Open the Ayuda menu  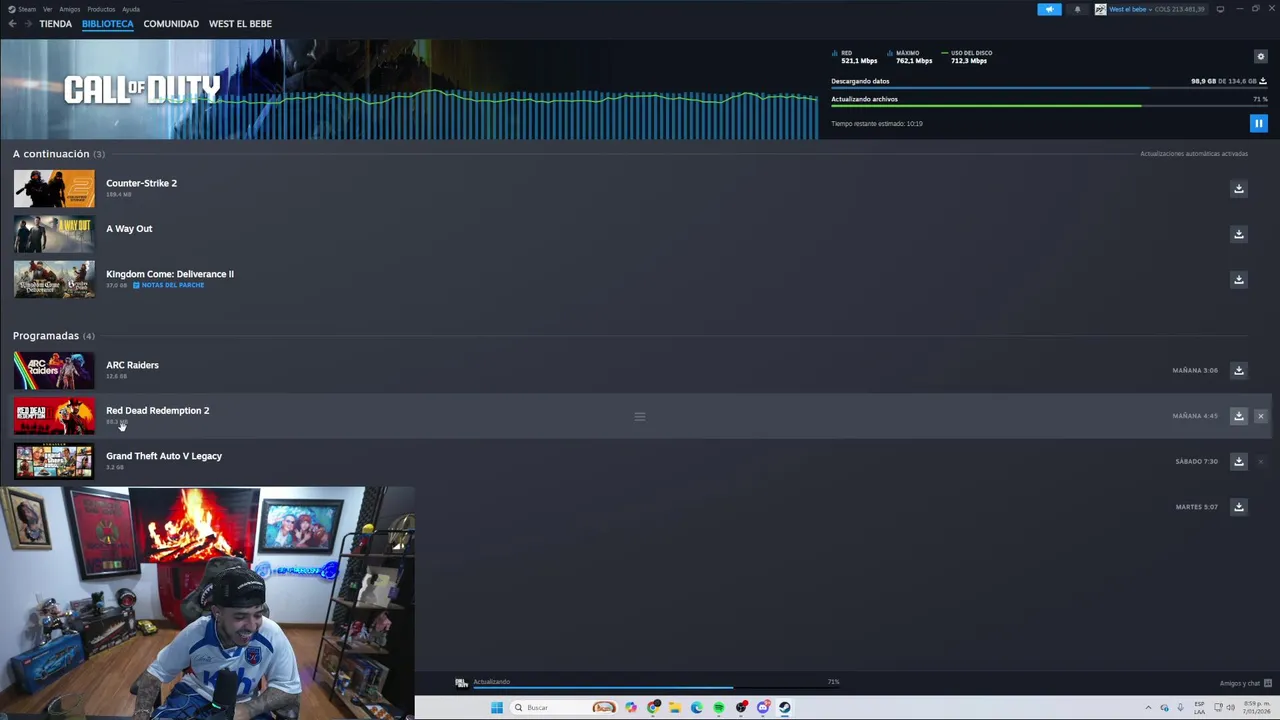click(131, 9)
